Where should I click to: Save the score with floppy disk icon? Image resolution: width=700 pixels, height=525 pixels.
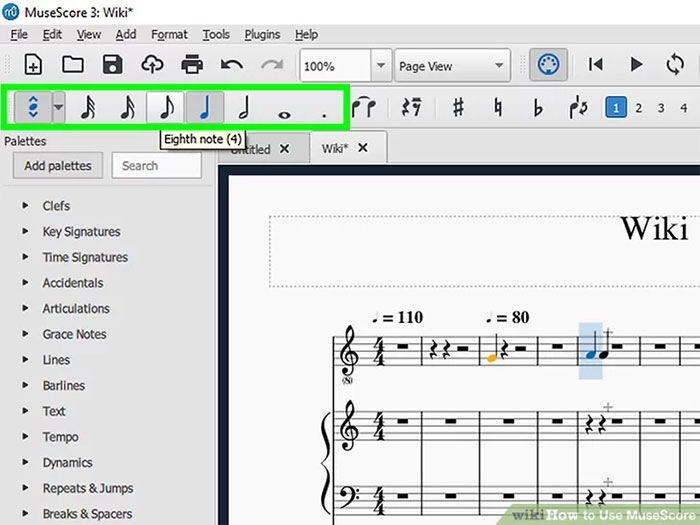[112, 65]
